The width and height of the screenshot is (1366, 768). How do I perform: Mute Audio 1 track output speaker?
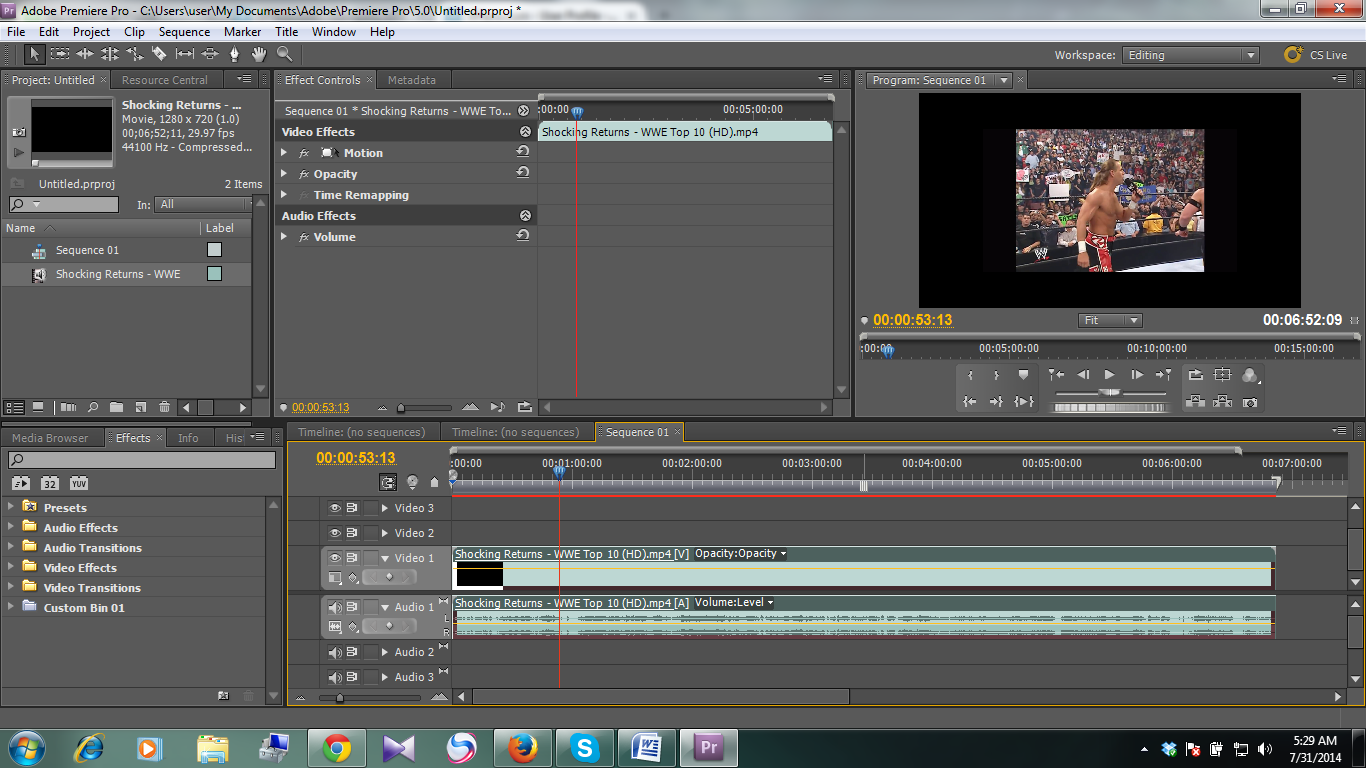[x=335, y=607]
